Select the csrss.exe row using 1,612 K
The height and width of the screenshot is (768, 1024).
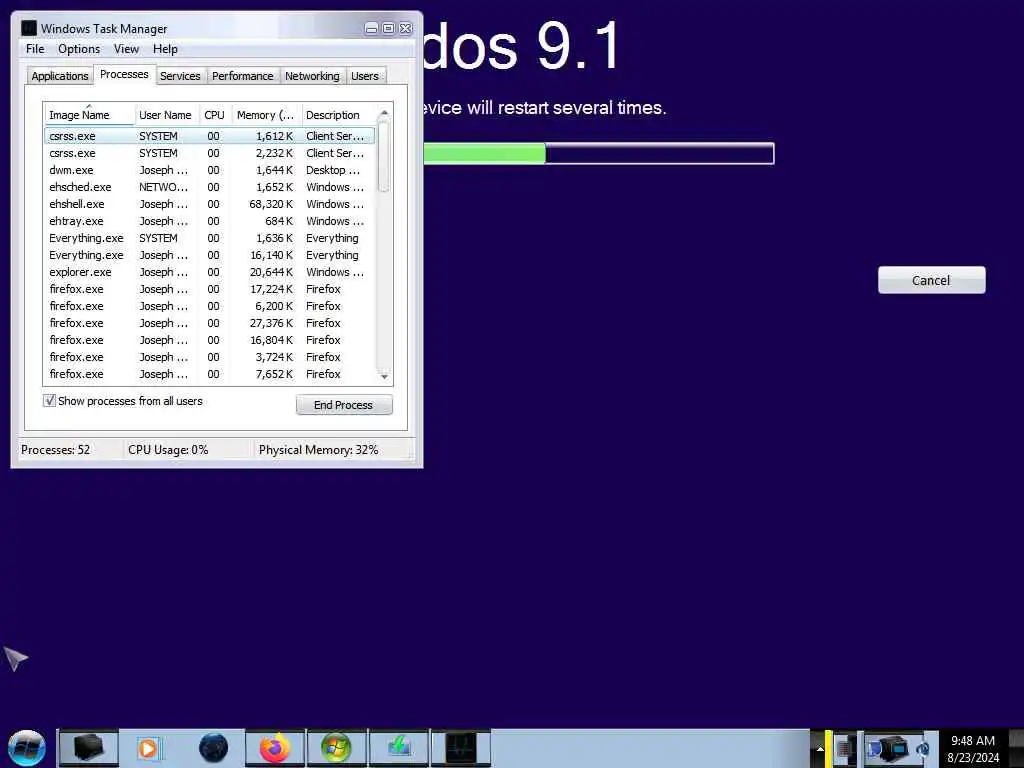tap(210, 136)
